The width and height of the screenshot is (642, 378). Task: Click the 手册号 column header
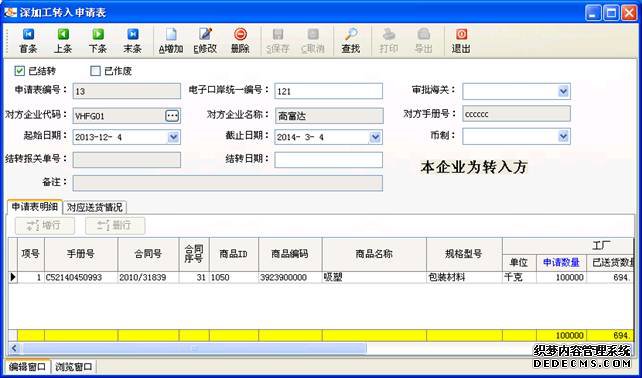pyautogui.click(x=81, y=254)
